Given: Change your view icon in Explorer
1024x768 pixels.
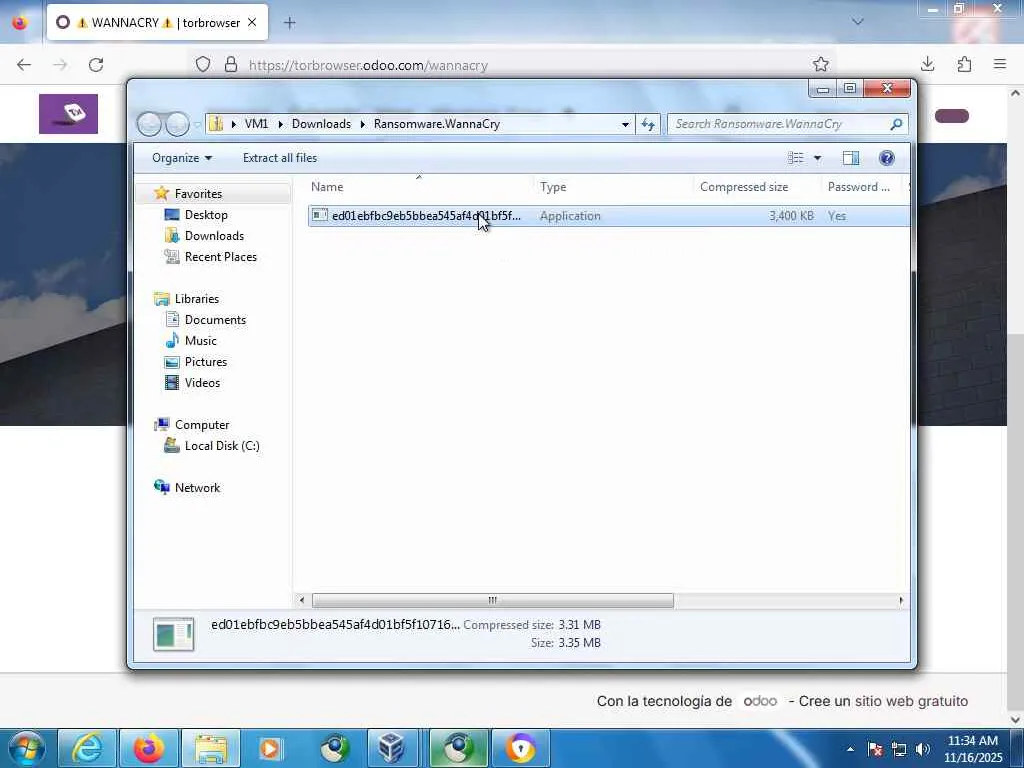Looking at the screenshot, I should 795,158.
